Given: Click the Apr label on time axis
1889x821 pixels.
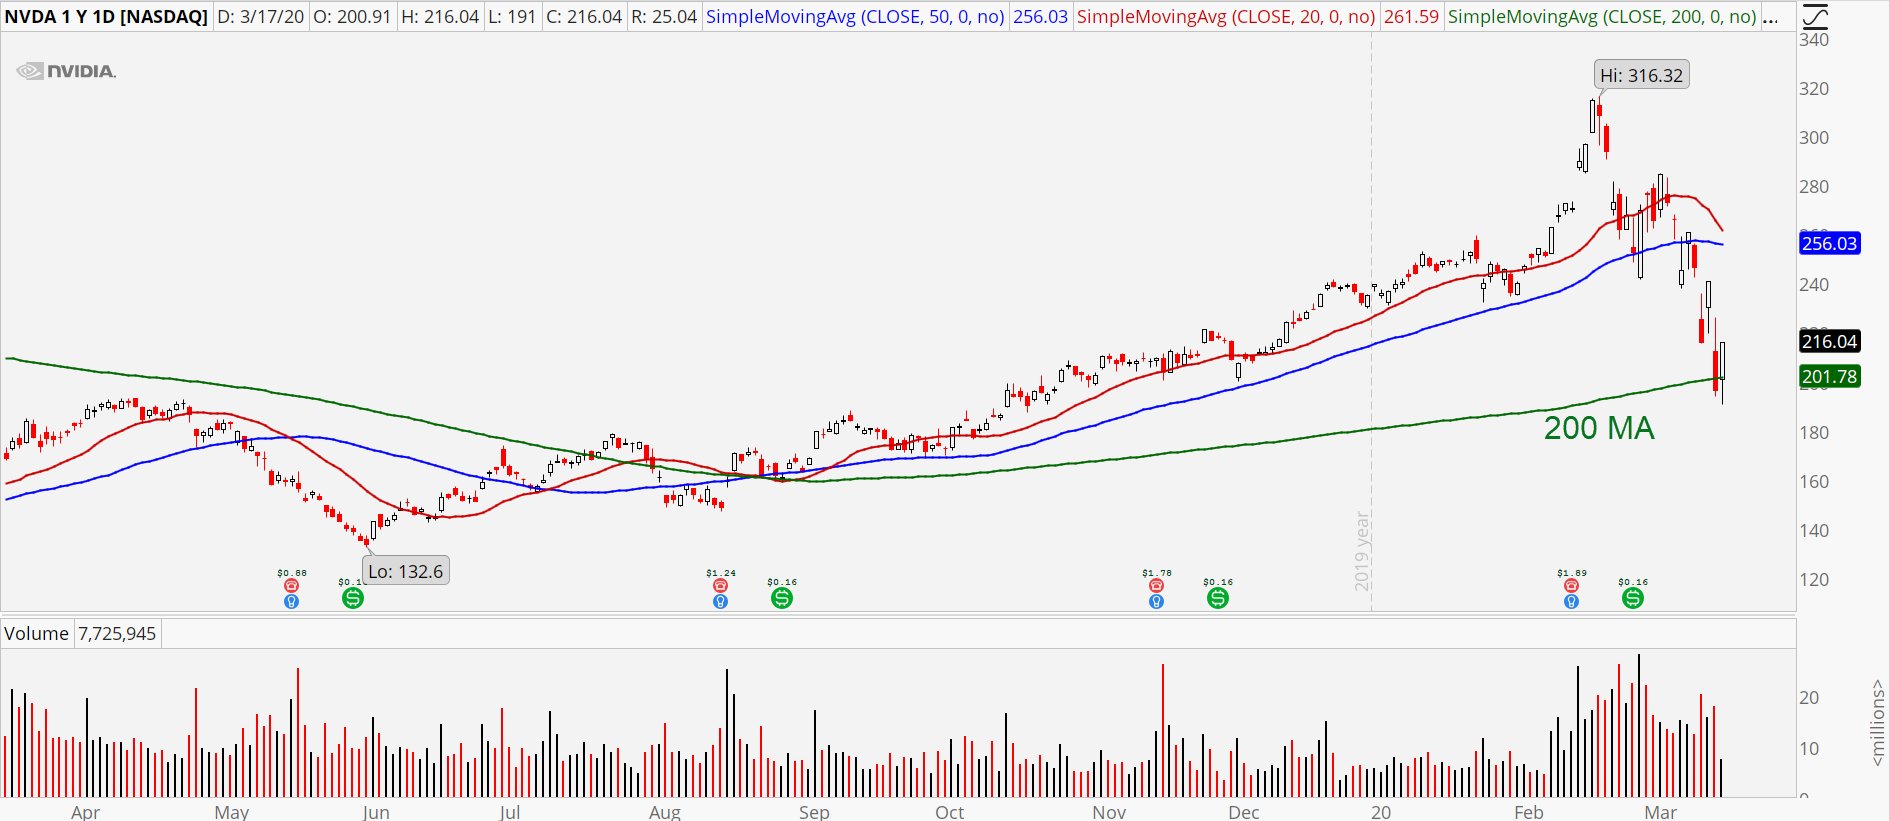Looking at the screenshot, I should 85,812.
